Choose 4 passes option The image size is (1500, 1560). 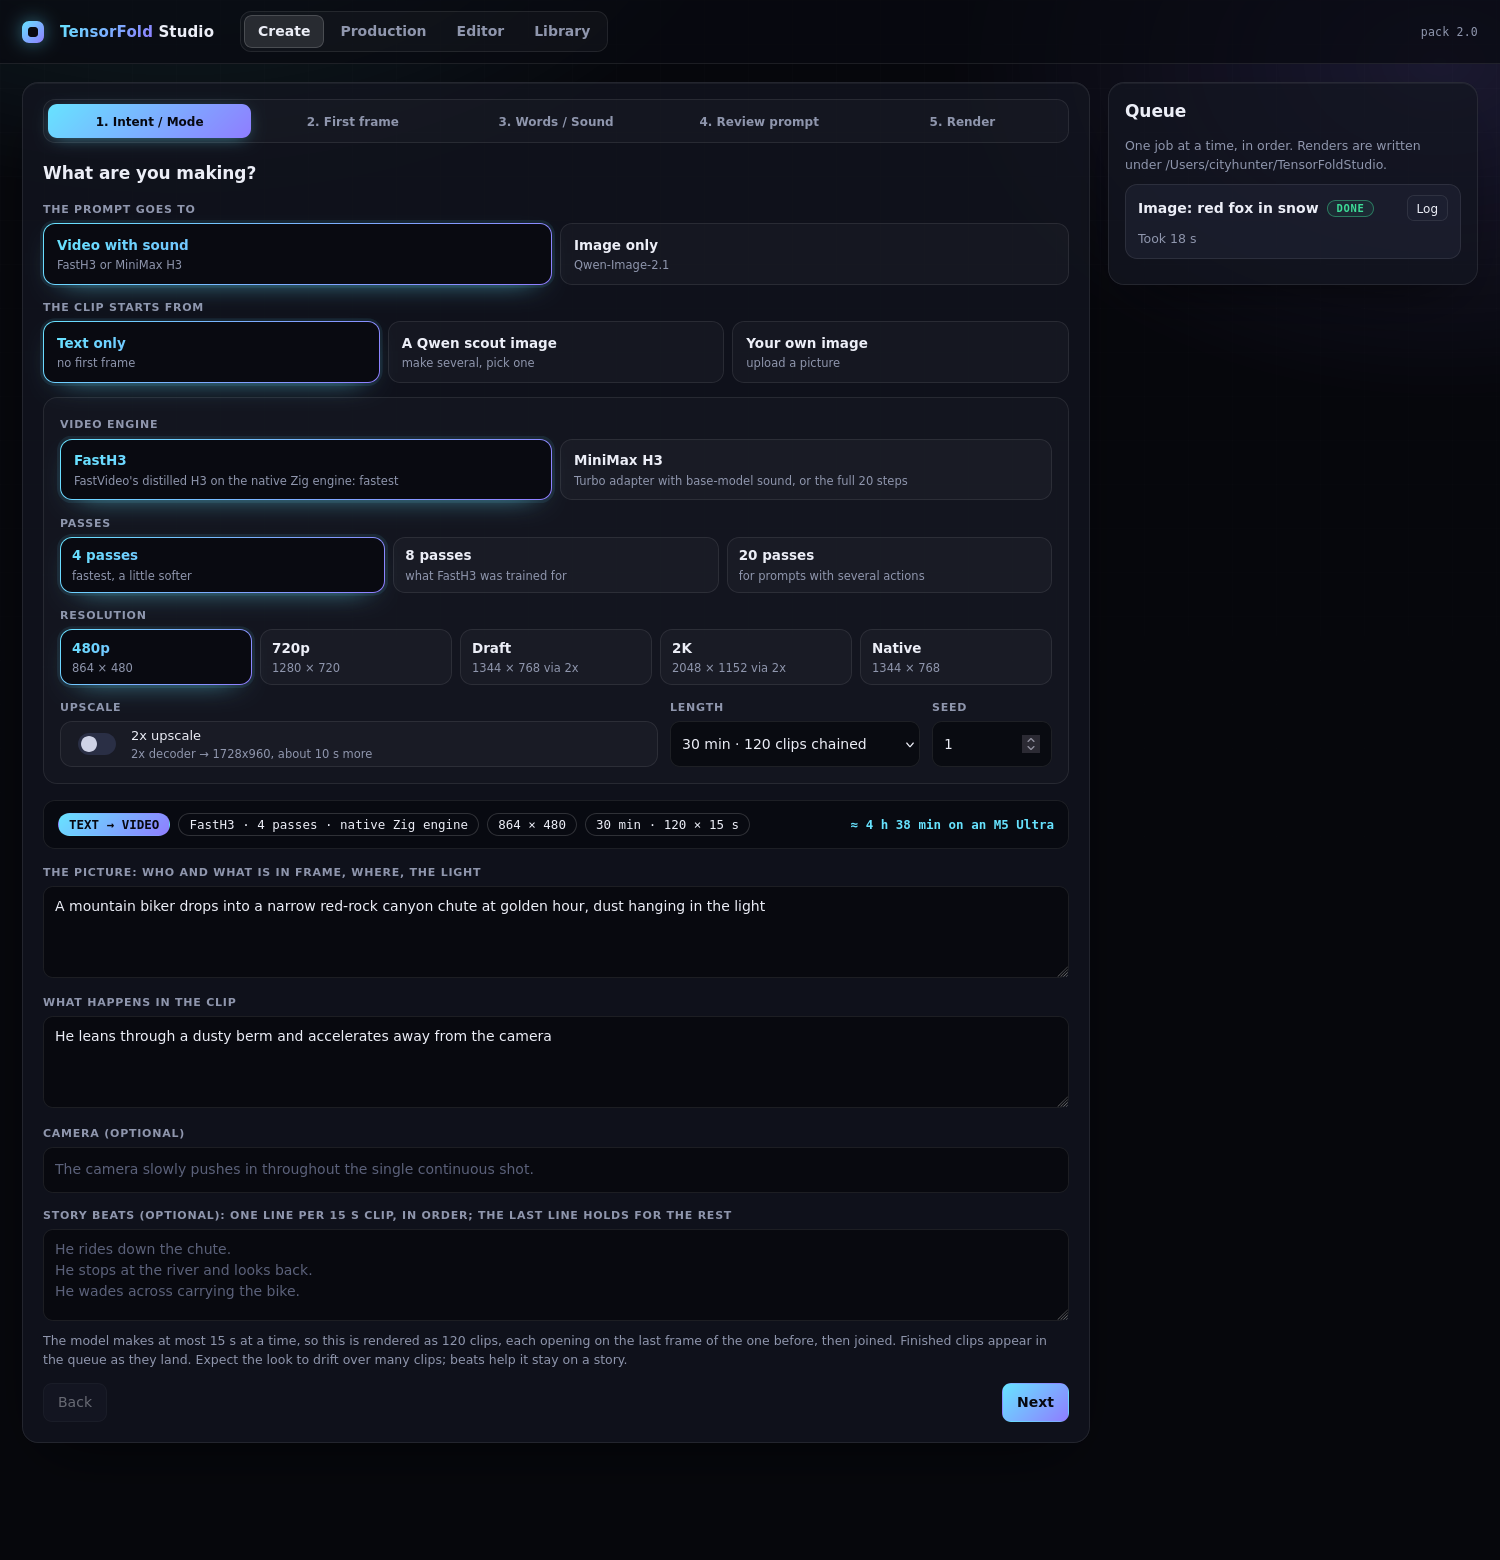222,565
